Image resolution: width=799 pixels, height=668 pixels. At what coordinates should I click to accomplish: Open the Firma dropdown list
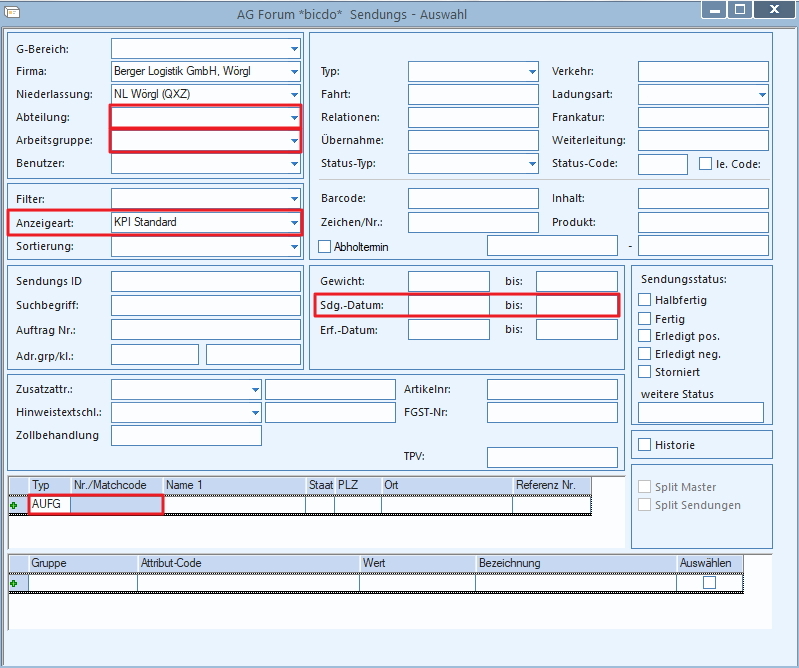click(x=294, y=71)
